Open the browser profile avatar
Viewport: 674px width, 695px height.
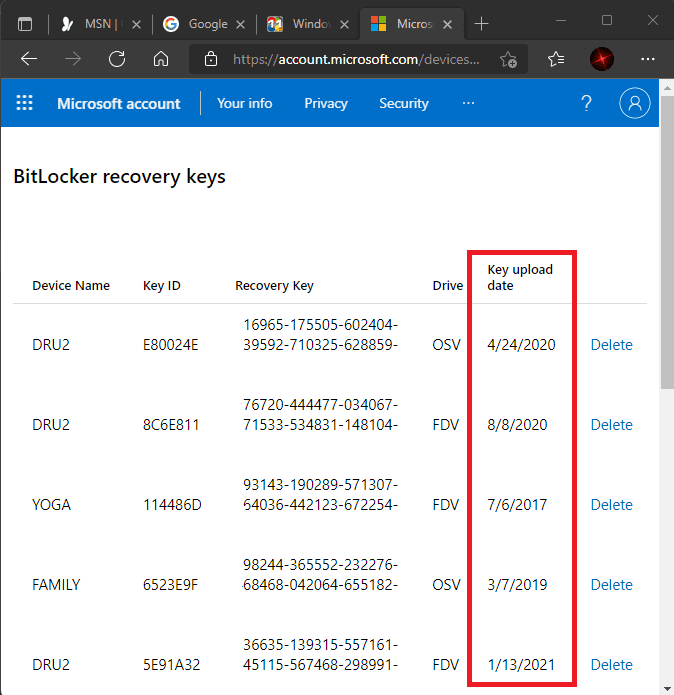[x=602, y=59]
